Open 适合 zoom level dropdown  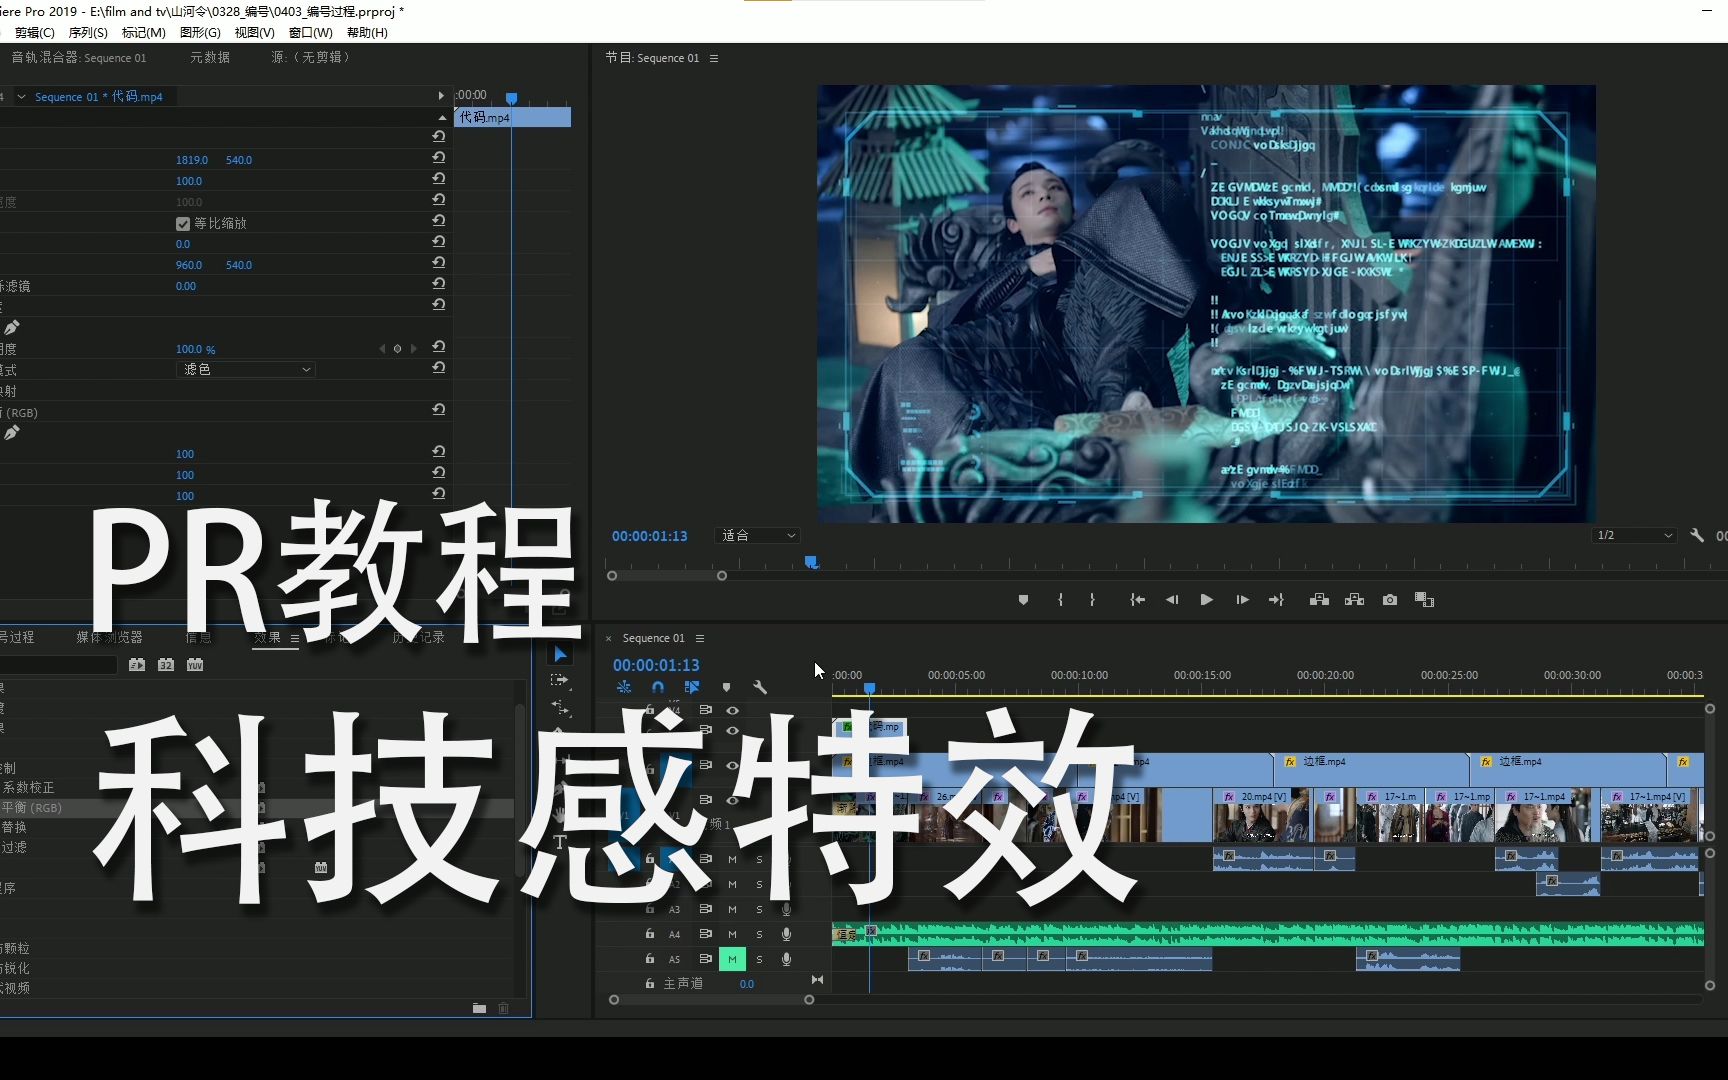pos(758,536)
